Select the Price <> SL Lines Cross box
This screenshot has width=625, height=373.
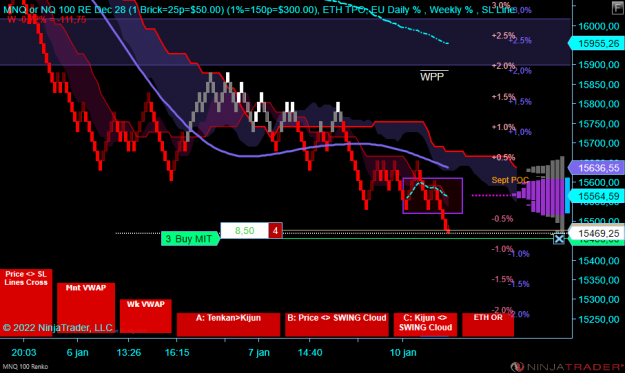tap(26, 302)
